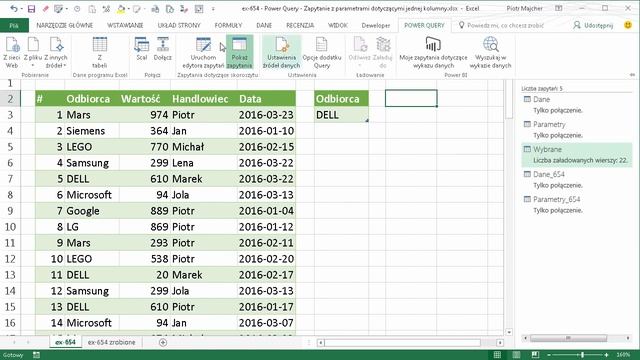The image size is (640, 360).
Task: Switch to DANE tab
Action: coord(264,25)
